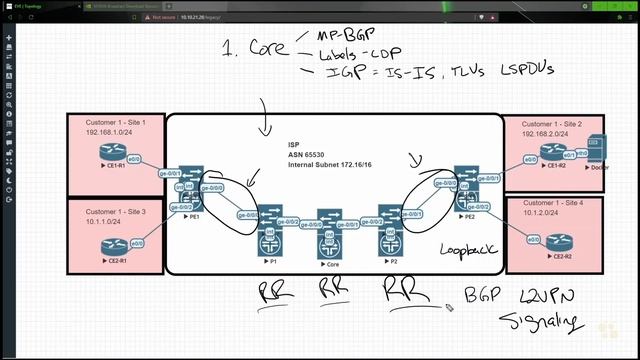Select the Docker server node
Image resolution: width=640 pixels, height=360 pixels.
click(597, 149)
